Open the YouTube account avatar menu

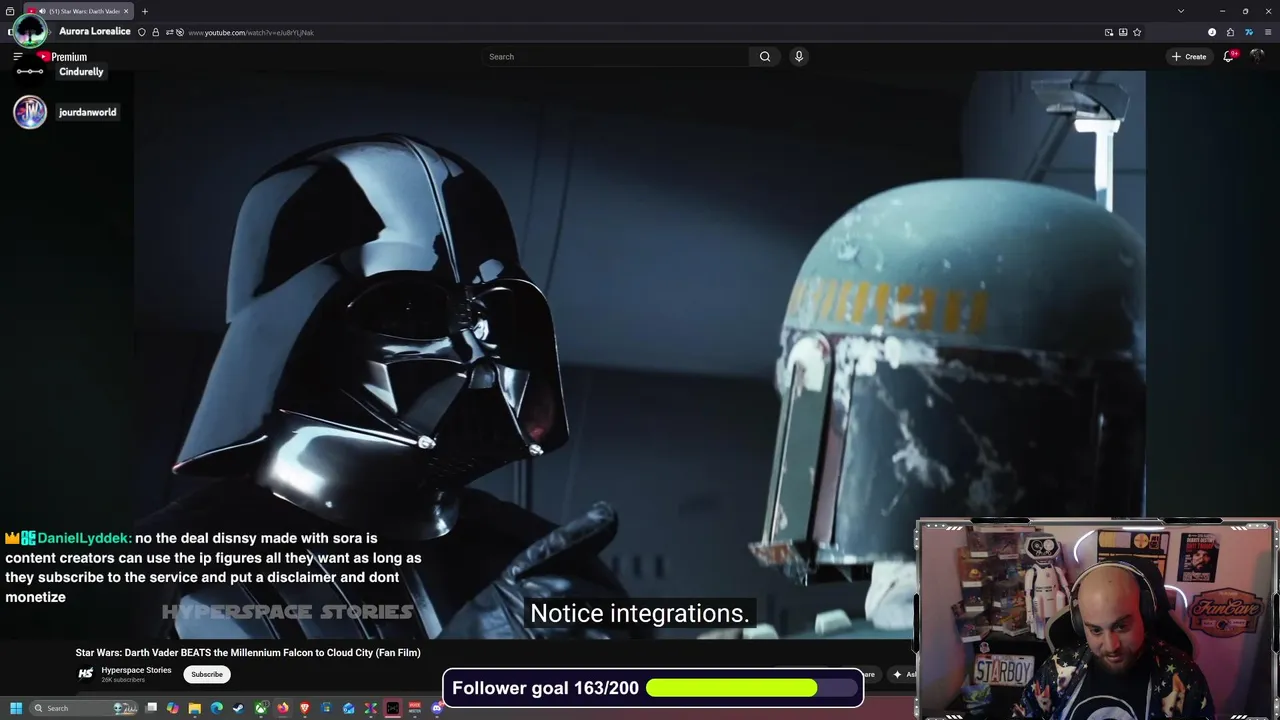[x=1258, y=57]
